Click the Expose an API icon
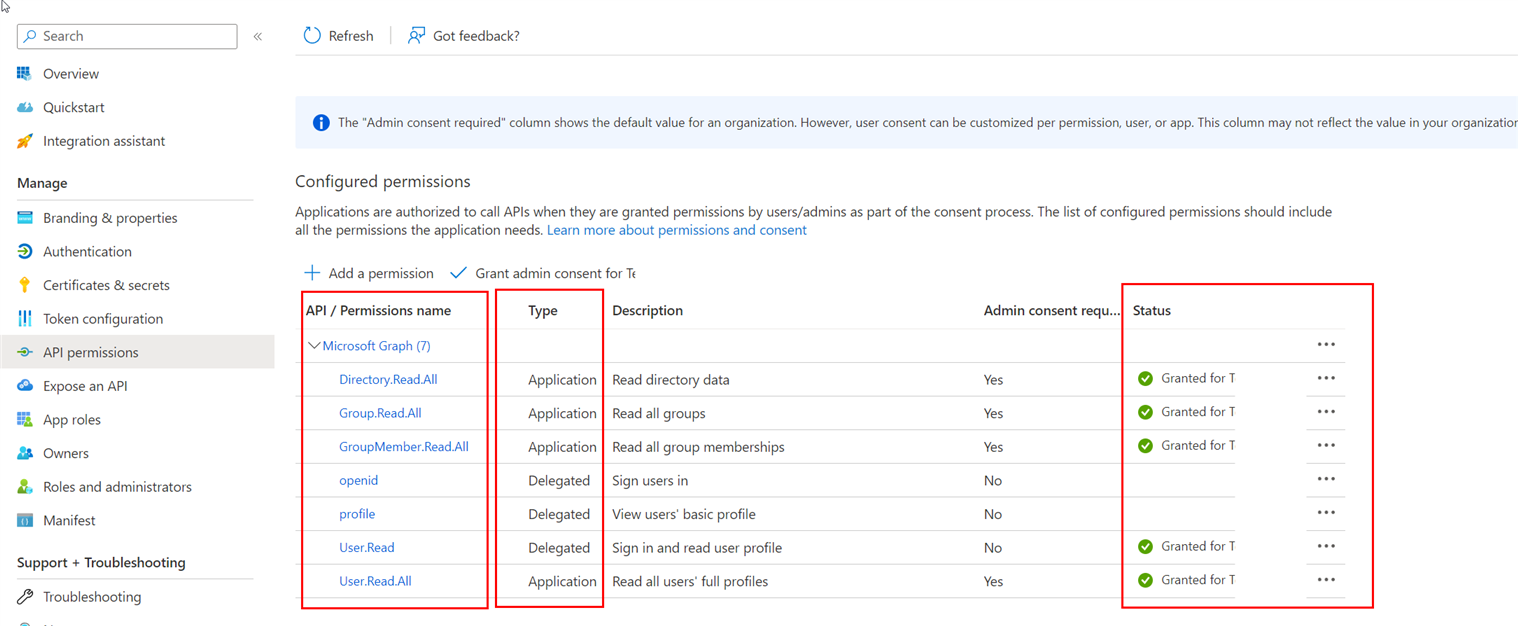1518x626 pixels. pyautogui.click(x=25, y=386)
